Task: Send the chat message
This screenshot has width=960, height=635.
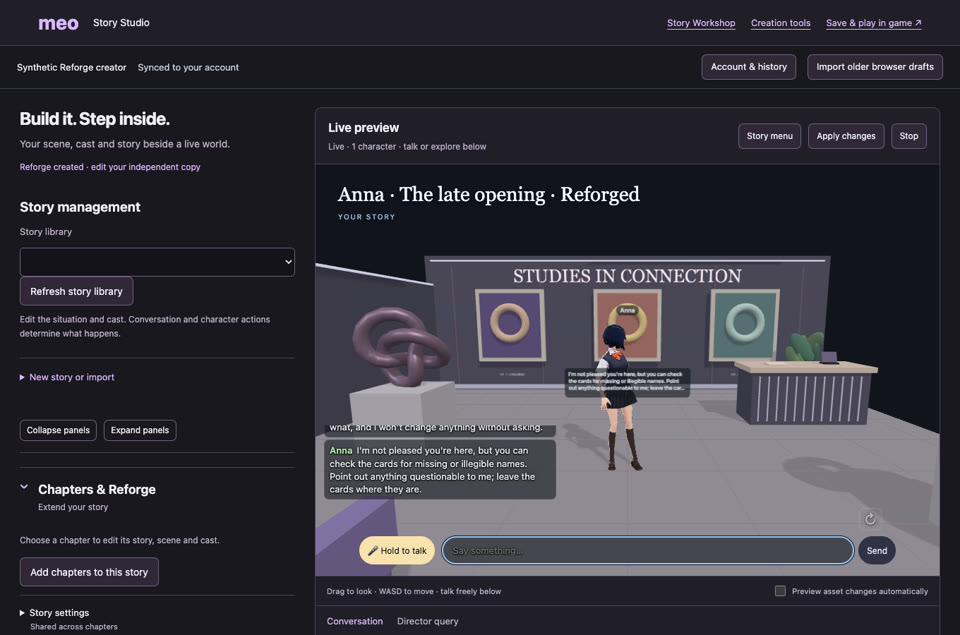Action: [877, 550]
